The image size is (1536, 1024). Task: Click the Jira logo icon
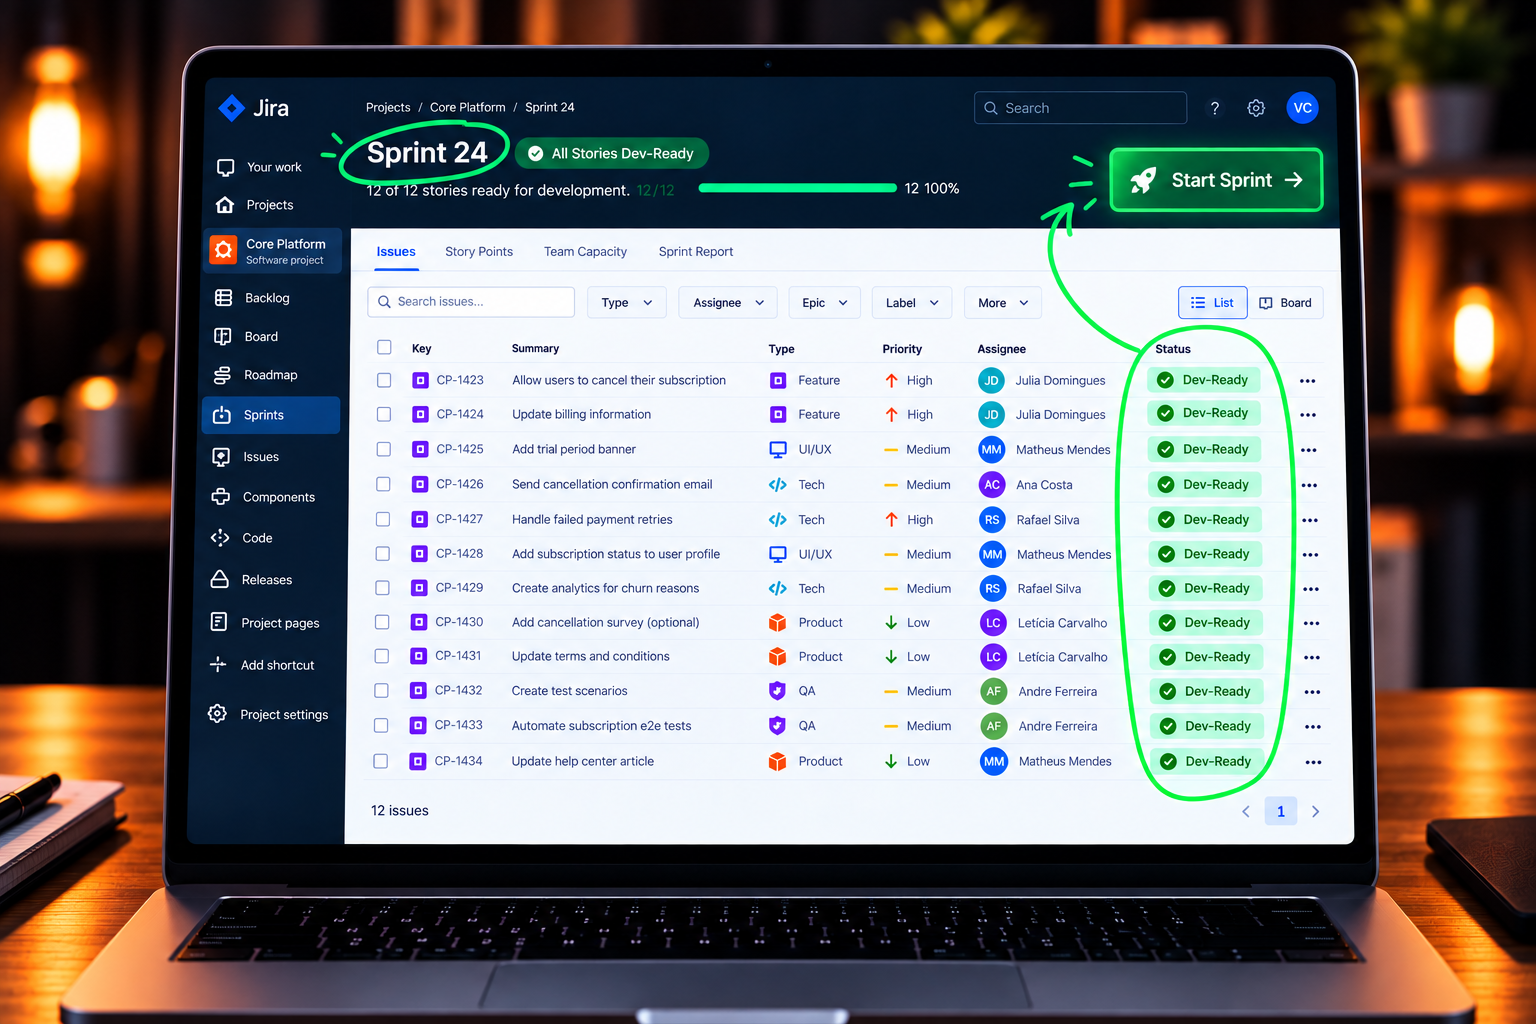[x=231, y=108]
